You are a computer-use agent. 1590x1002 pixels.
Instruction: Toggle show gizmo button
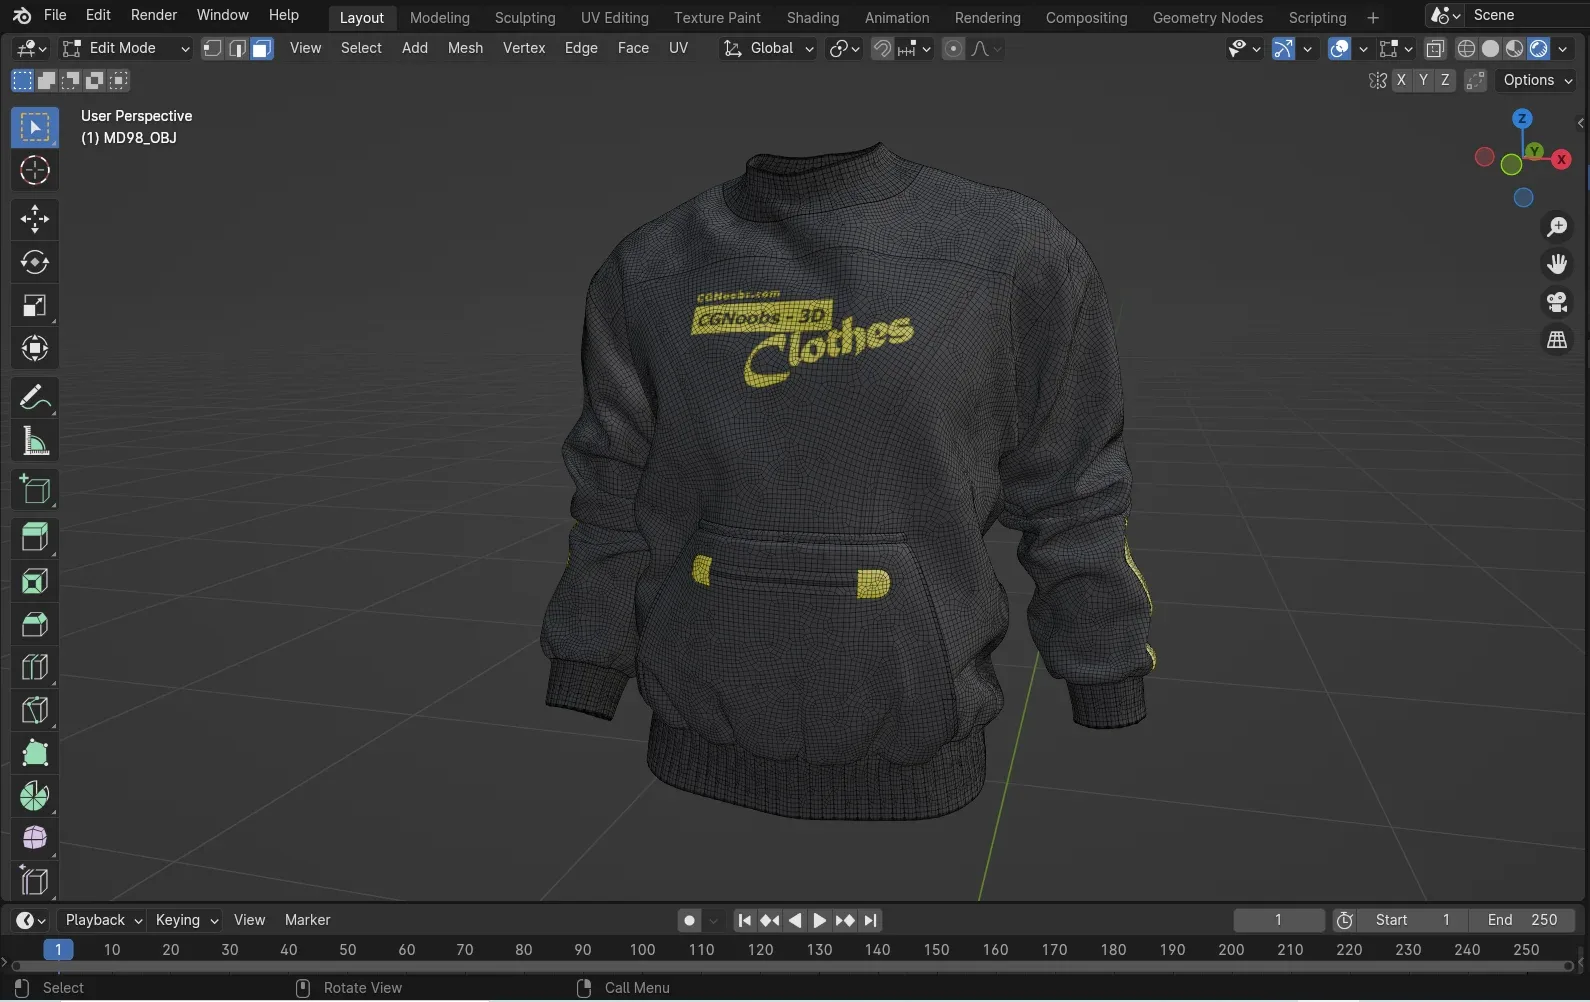point(1284,48)
